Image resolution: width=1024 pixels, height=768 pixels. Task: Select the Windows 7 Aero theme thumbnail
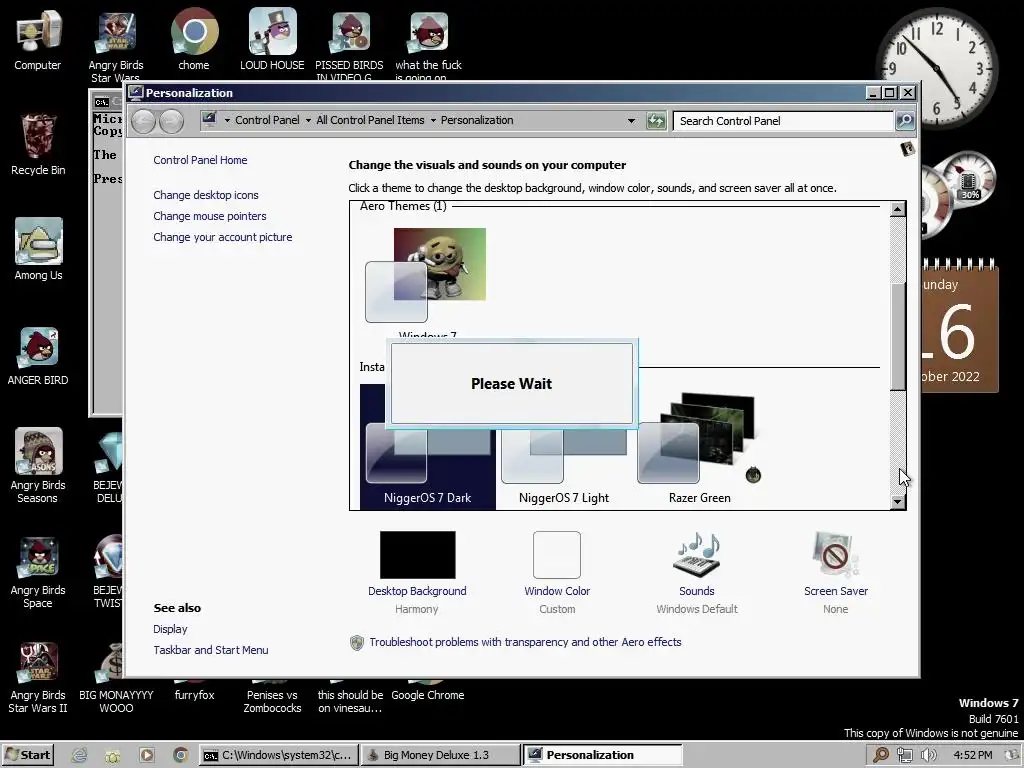point(426,276)
